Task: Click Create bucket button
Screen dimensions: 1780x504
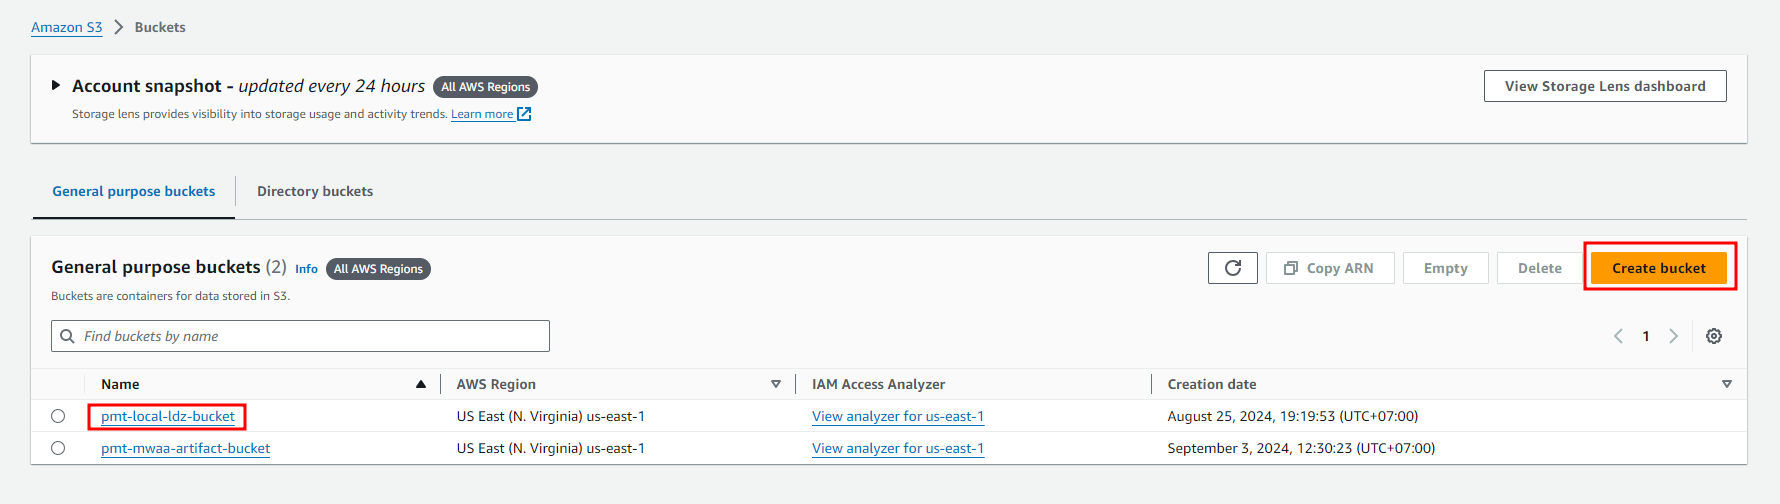Action: click(x=1659, y=268)
